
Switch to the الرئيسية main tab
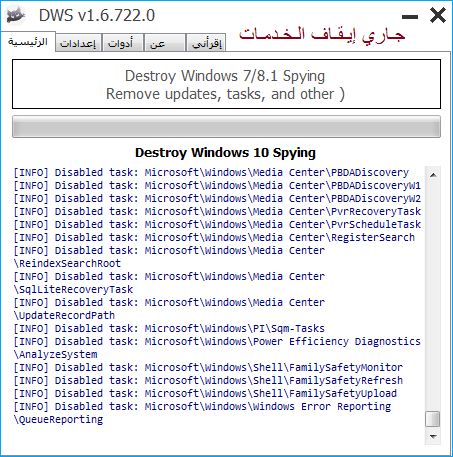(28, 42)
